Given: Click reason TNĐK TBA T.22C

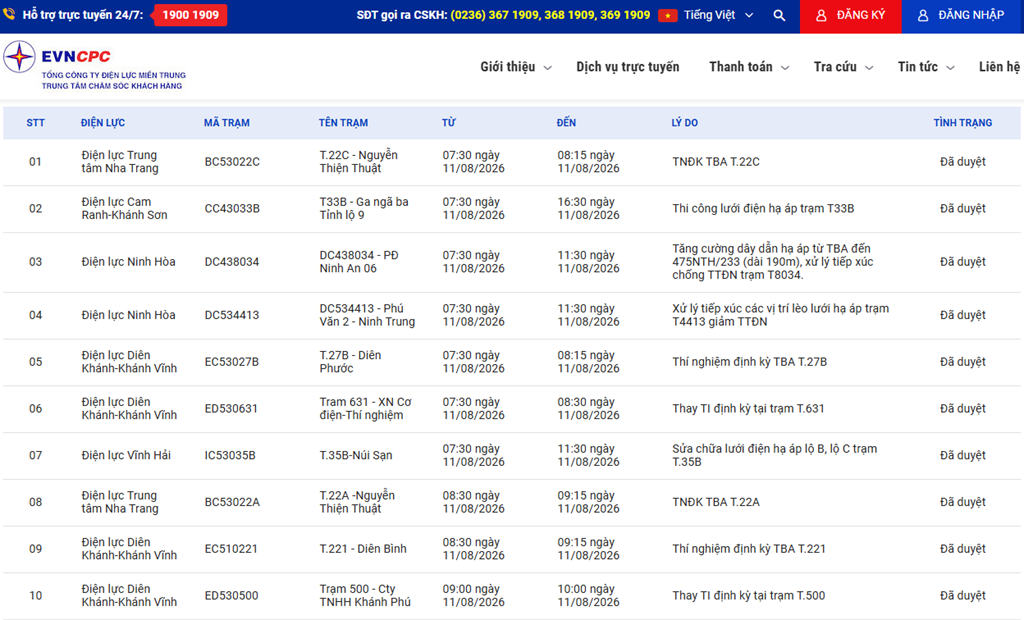Looking at the screenshot, I should tap(716, 162).
